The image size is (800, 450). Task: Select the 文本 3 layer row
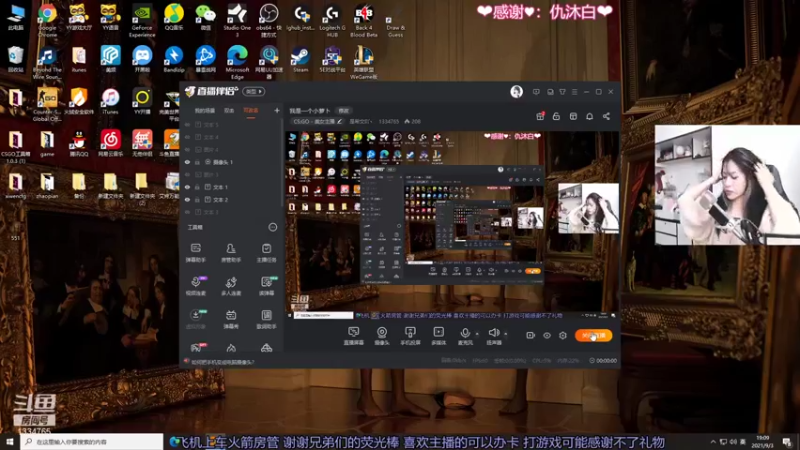233,212
